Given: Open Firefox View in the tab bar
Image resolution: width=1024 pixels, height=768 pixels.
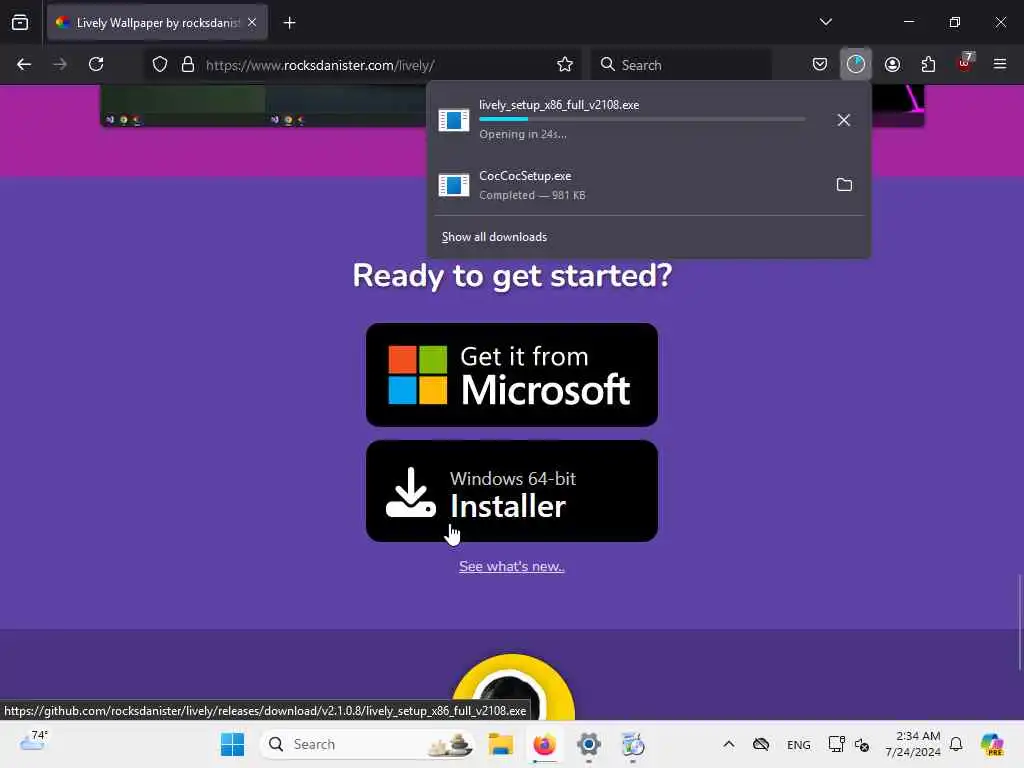Looking at the screenshot, I should tap(20, 23).
